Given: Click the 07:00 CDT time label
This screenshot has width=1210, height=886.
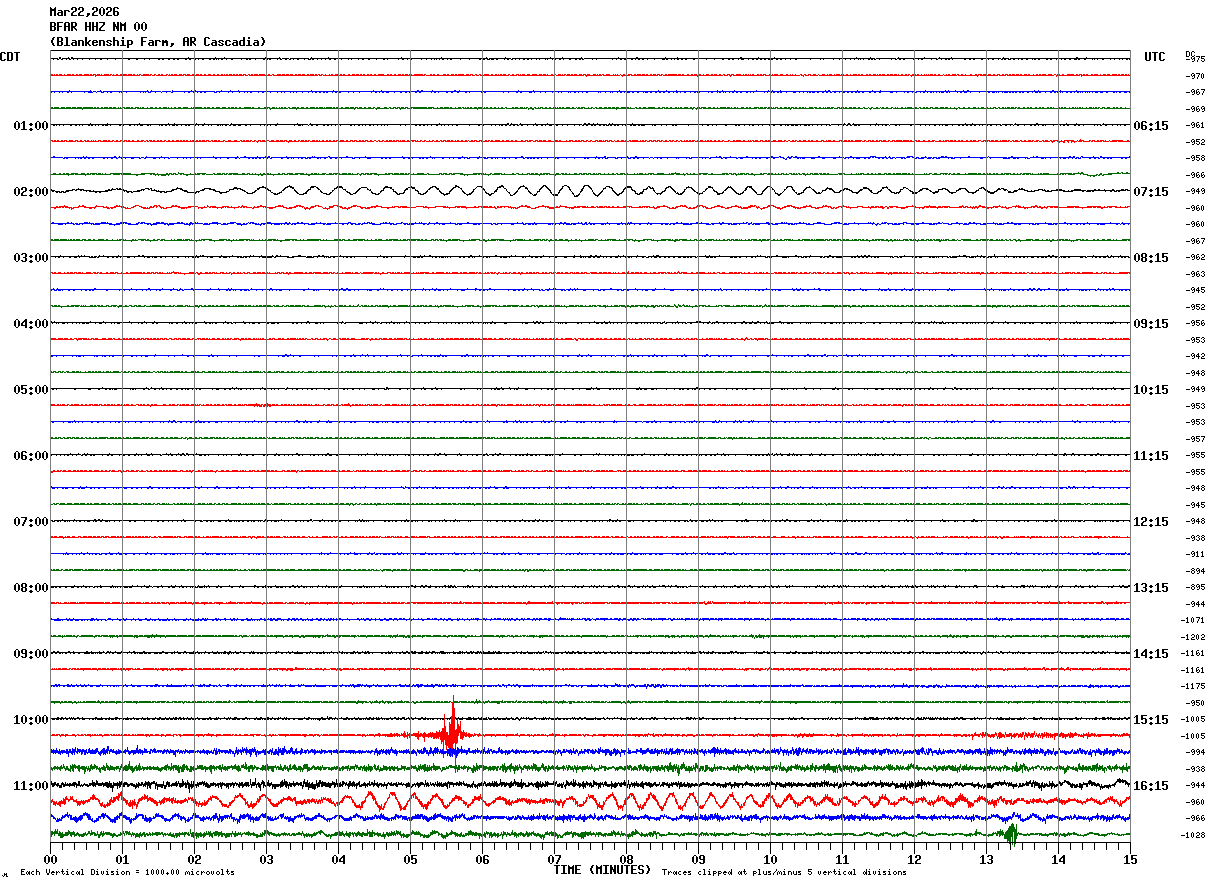Looking at the screenshot, I should point(30,522).
